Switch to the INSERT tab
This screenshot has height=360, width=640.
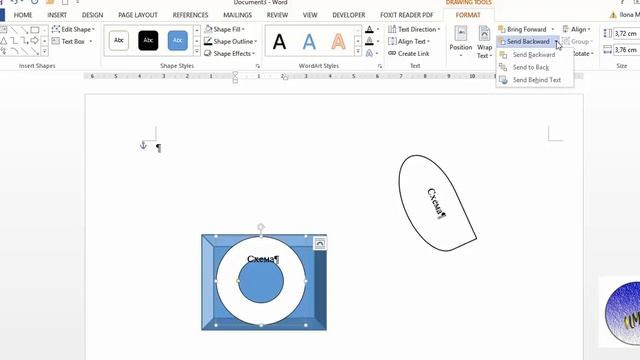(57, 15)
